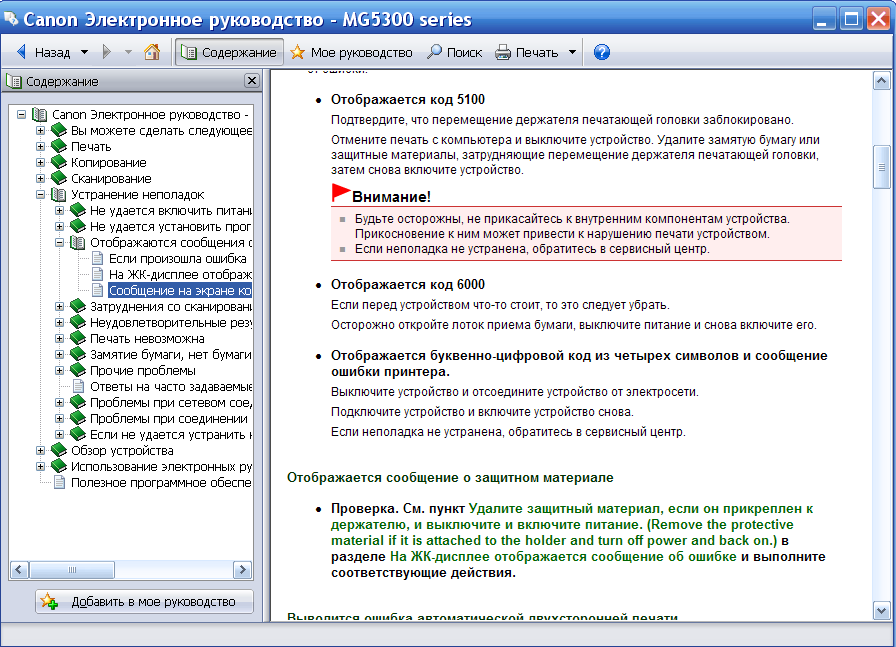Screen dimensions: 896x647
Task: Click page icon beside Ответы на часто задаваемые
Action: pos(79,386)
